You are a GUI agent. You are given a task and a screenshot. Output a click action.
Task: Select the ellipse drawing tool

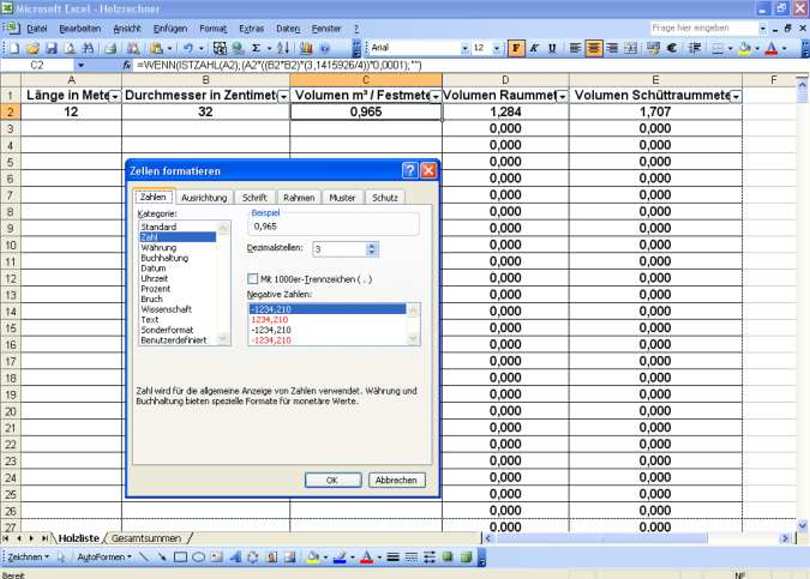[x=199, y=557]
